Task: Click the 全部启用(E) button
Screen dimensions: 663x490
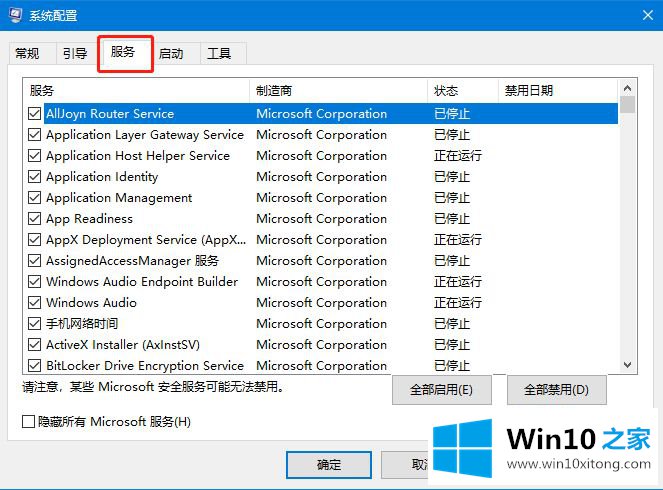Action: [x=441, y=389]
